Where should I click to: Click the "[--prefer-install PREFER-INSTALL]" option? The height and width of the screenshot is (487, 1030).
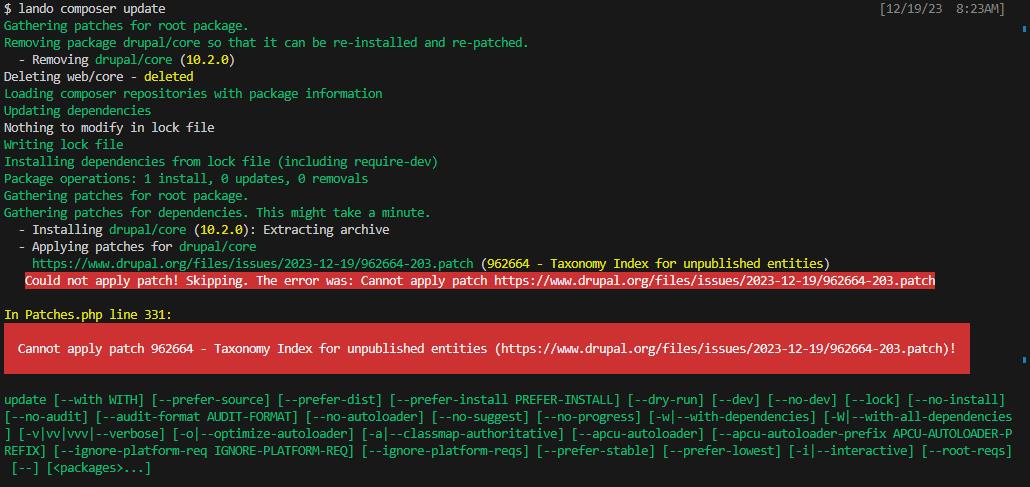coord(504,400)
